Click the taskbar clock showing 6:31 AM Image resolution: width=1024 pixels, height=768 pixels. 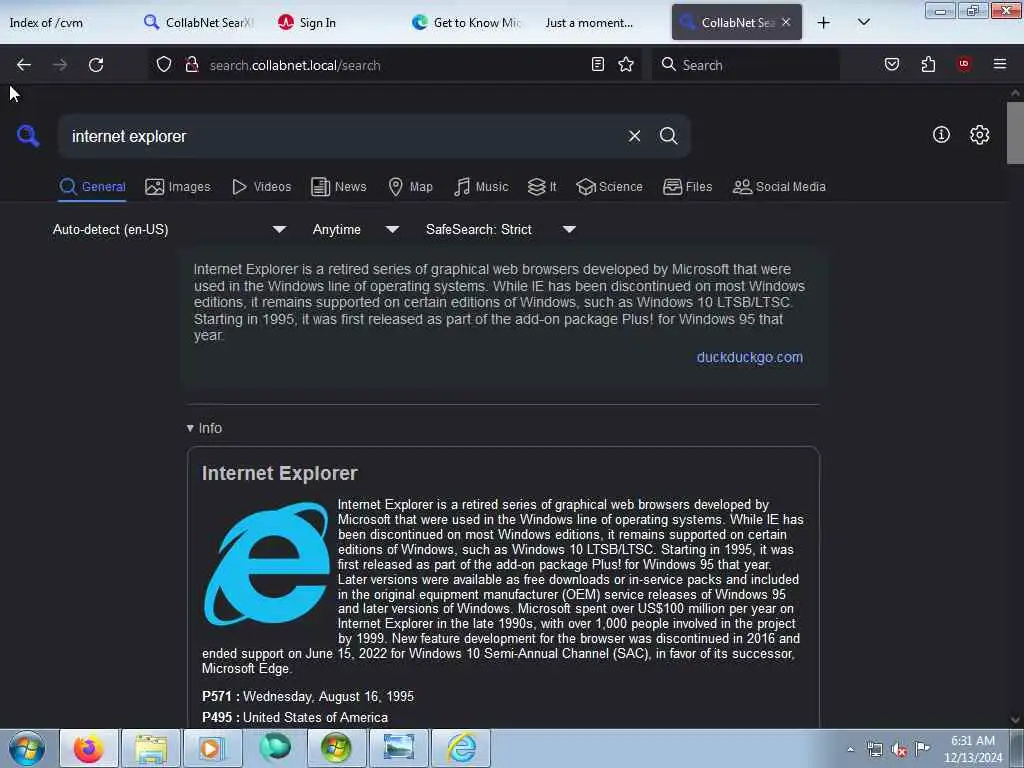coord(973,749)
